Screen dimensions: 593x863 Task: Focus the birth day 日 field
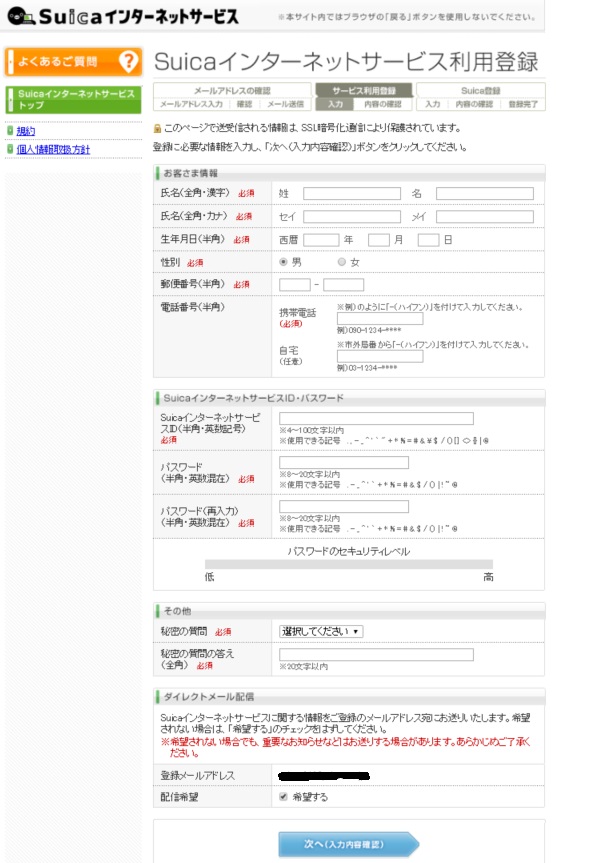428,240
